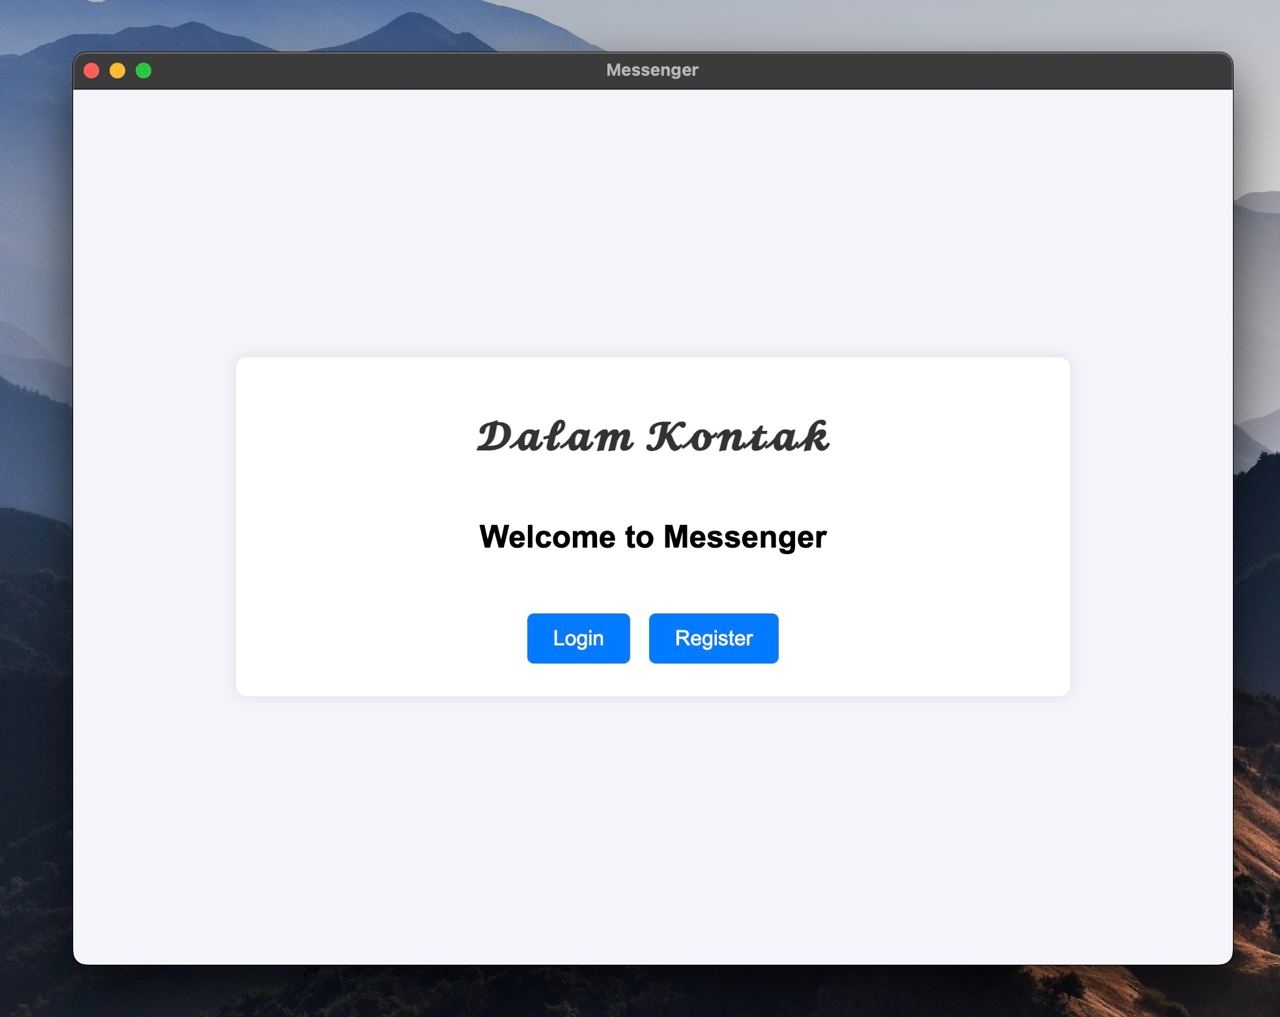Open the Register form
This screenshot has width=1280, height=1017.
point(713,638)
